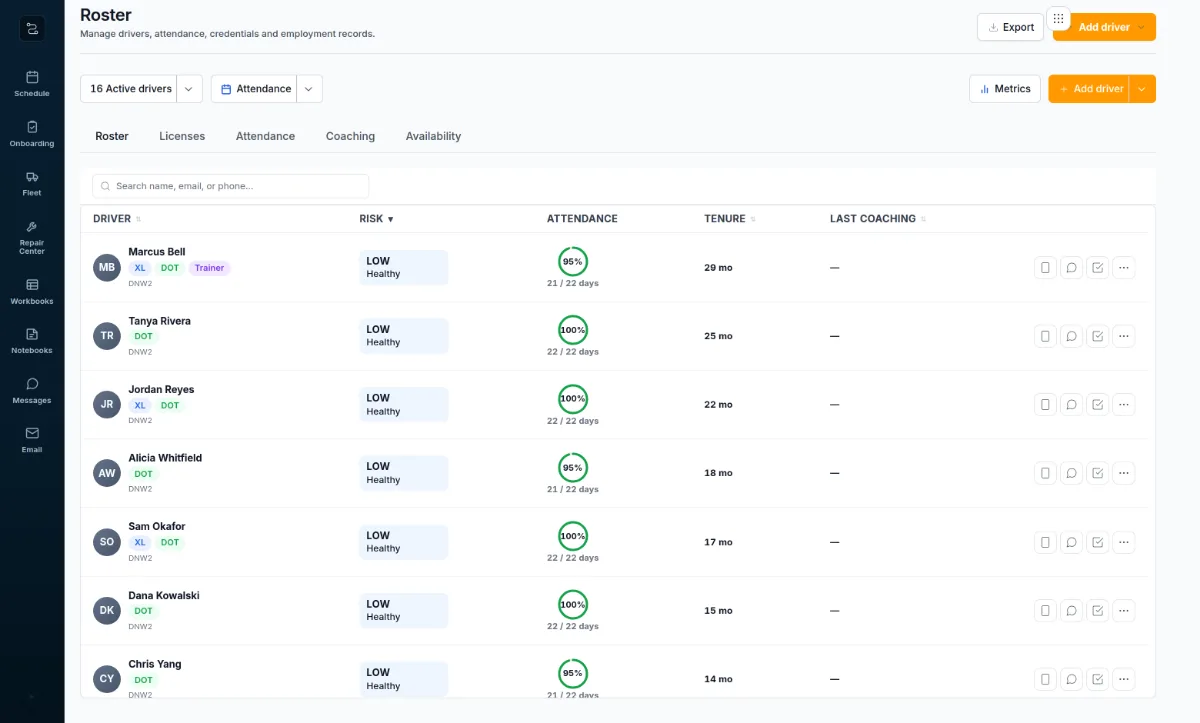
Task: Expand the chevron next to Attendance button
Action: 309,89
